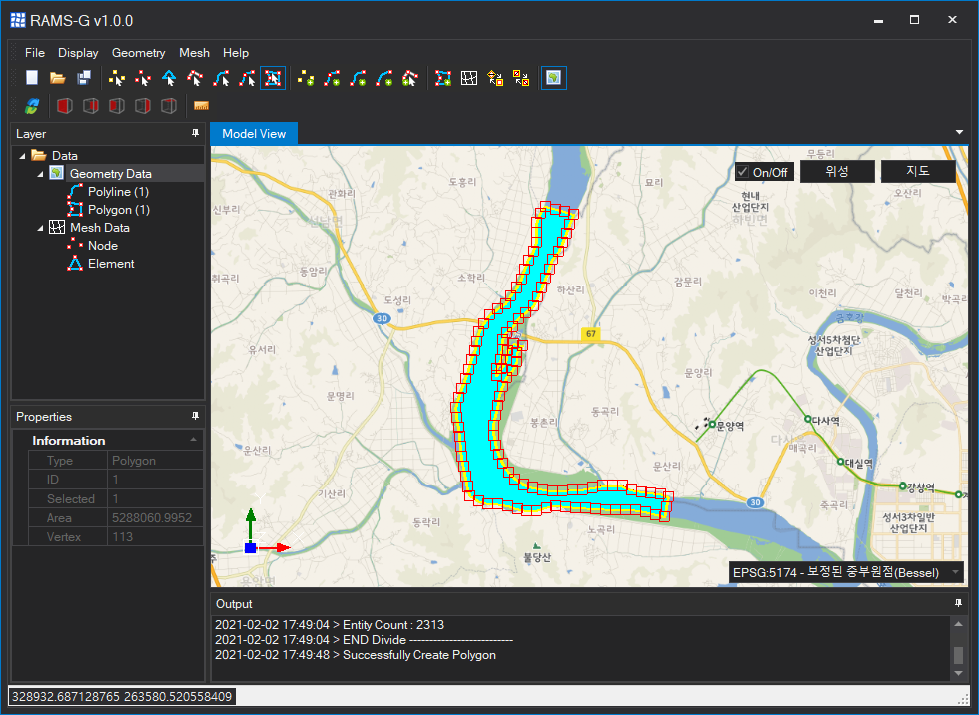This screenshot has height=715, width=979.
Task: Click the cube view with solid red front face
Action: 64,106
